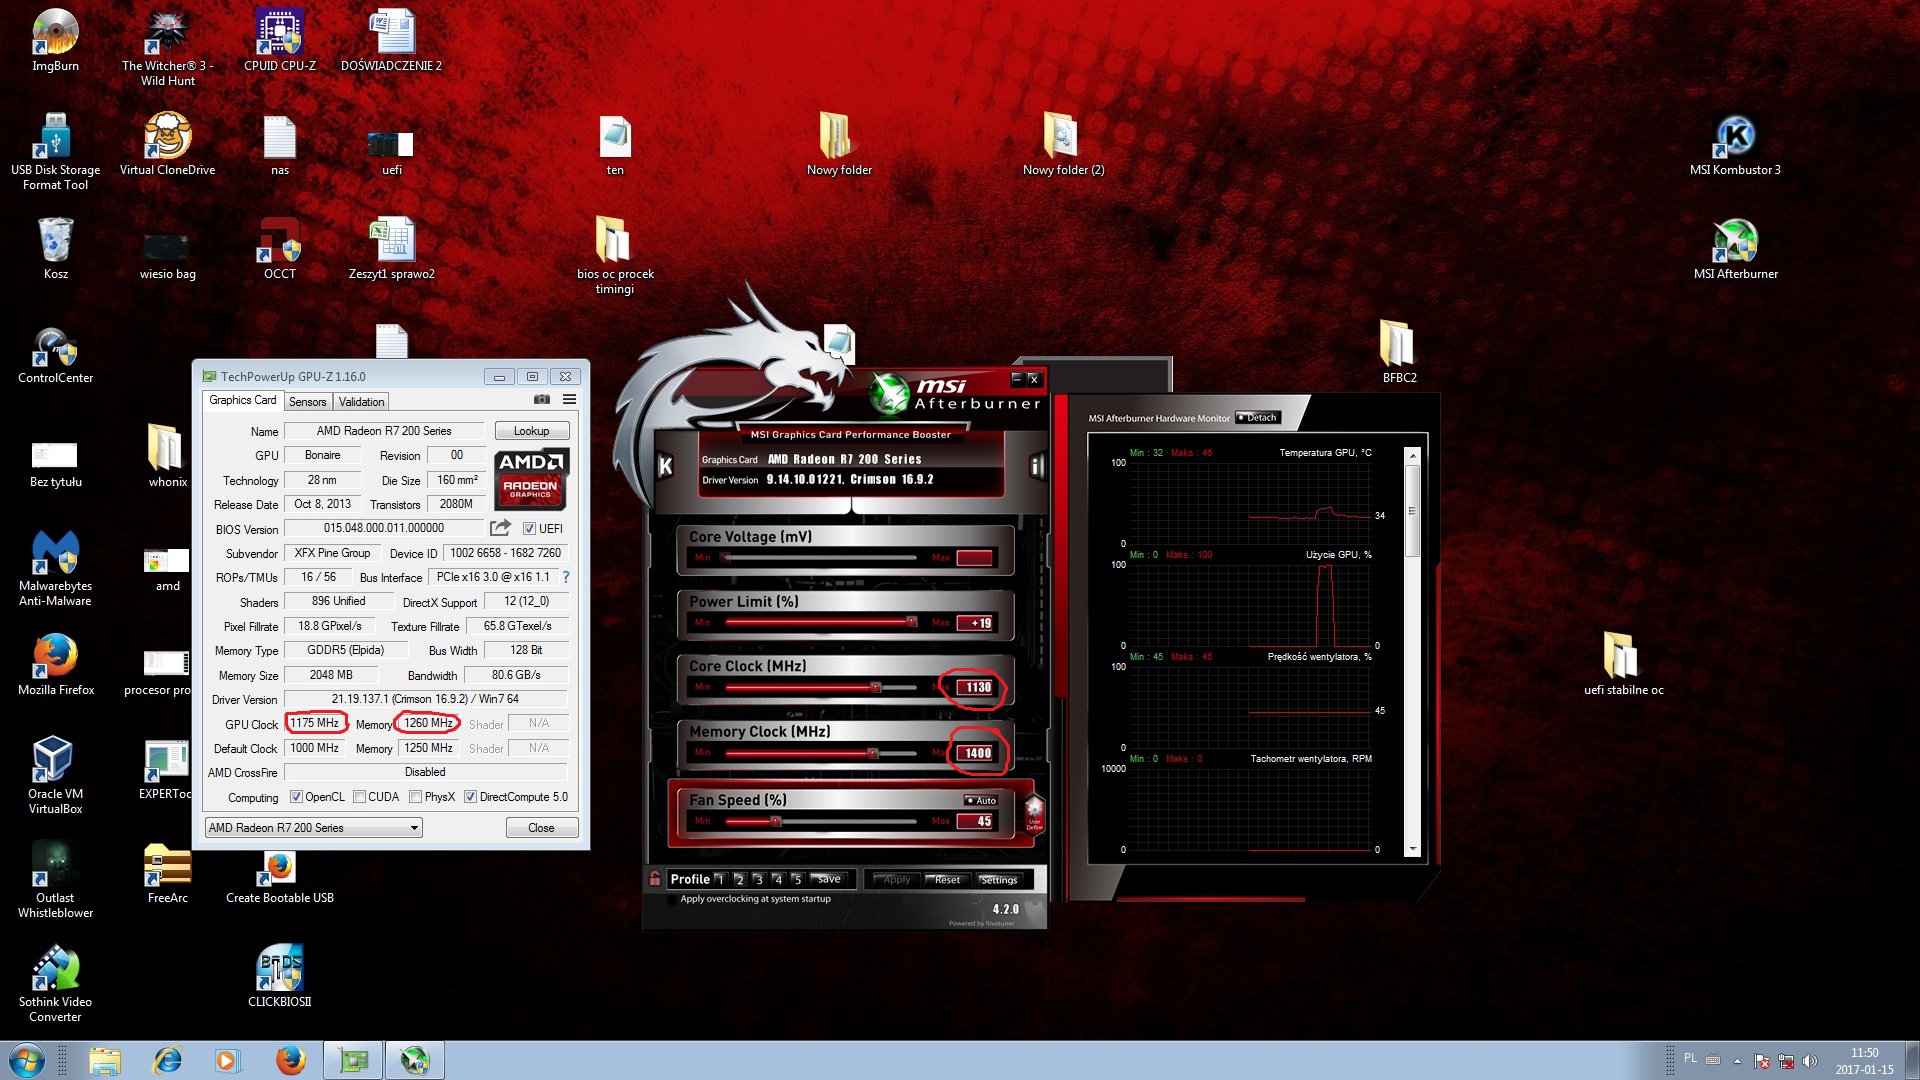Screen dimensions: 1920x1080
Task: Toggle the fan speed Auto button
Action: tap(981, 800)
